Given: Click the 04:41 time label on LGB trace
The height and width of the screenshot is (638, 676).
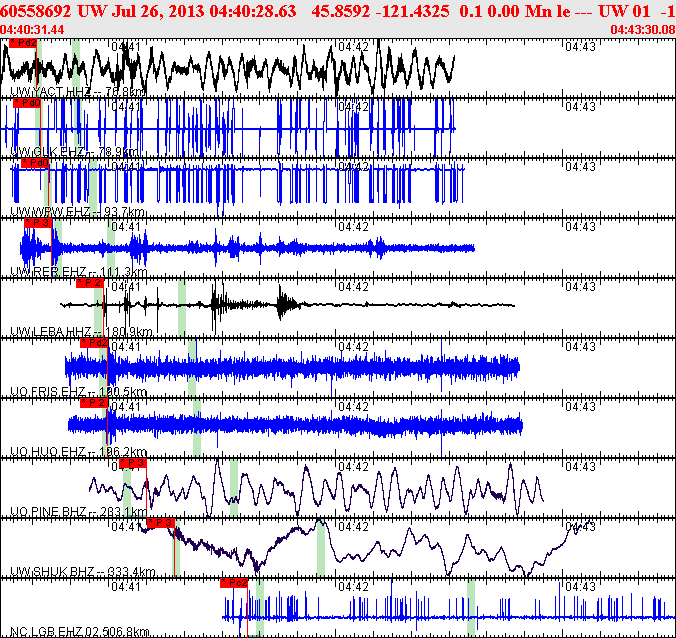Looking at the screenshot, I should pyautogui.click(x=126, y=587).
